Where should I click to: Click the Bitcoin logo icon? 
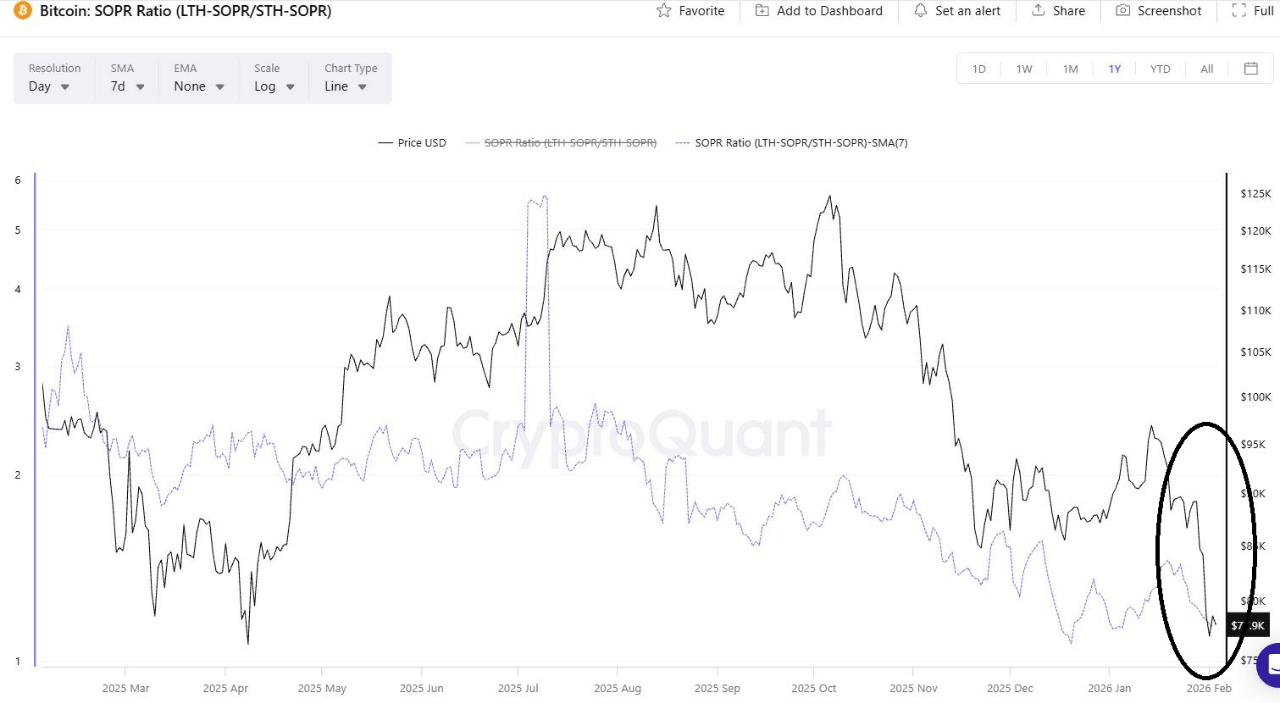[20, 11]
